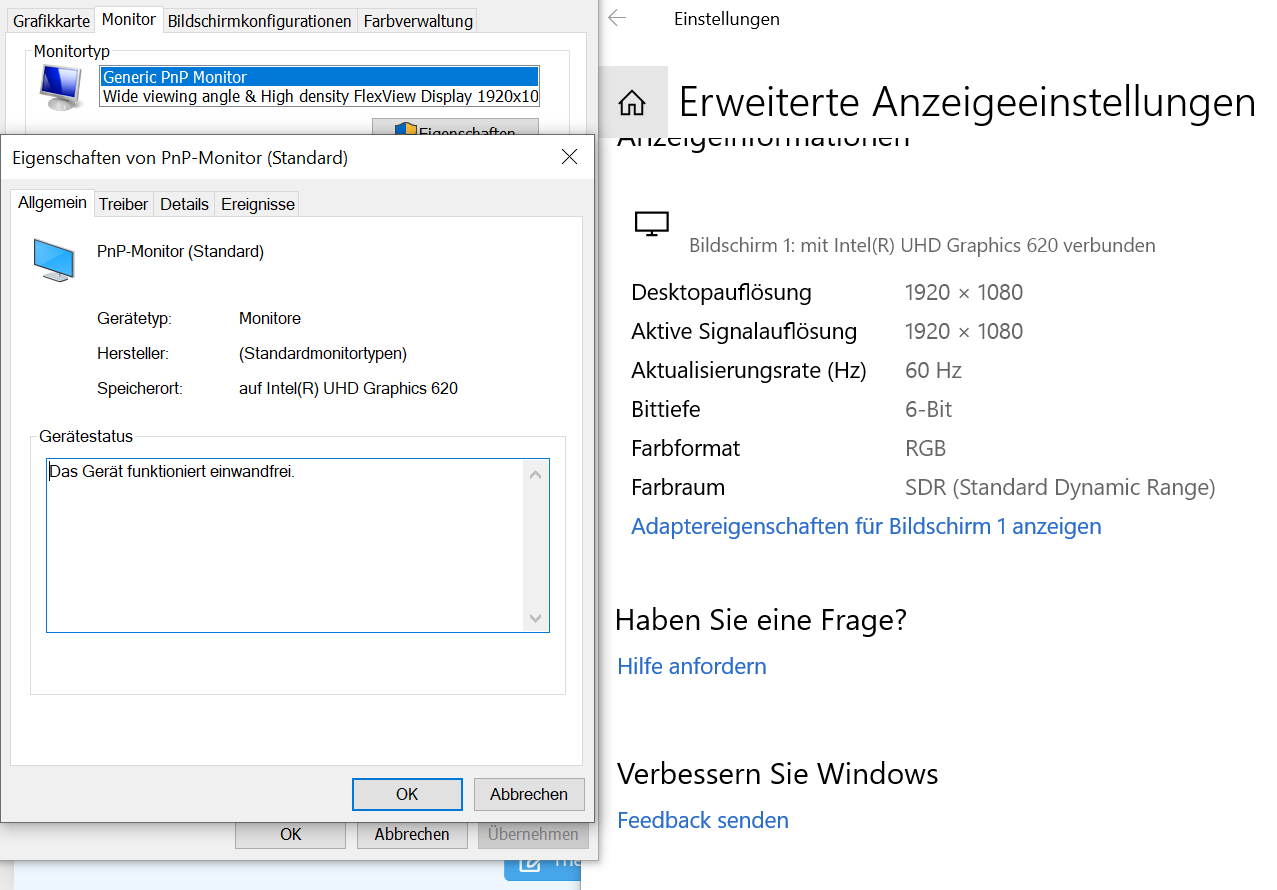Open the Hilfe anfordern link

pos(692,666)
